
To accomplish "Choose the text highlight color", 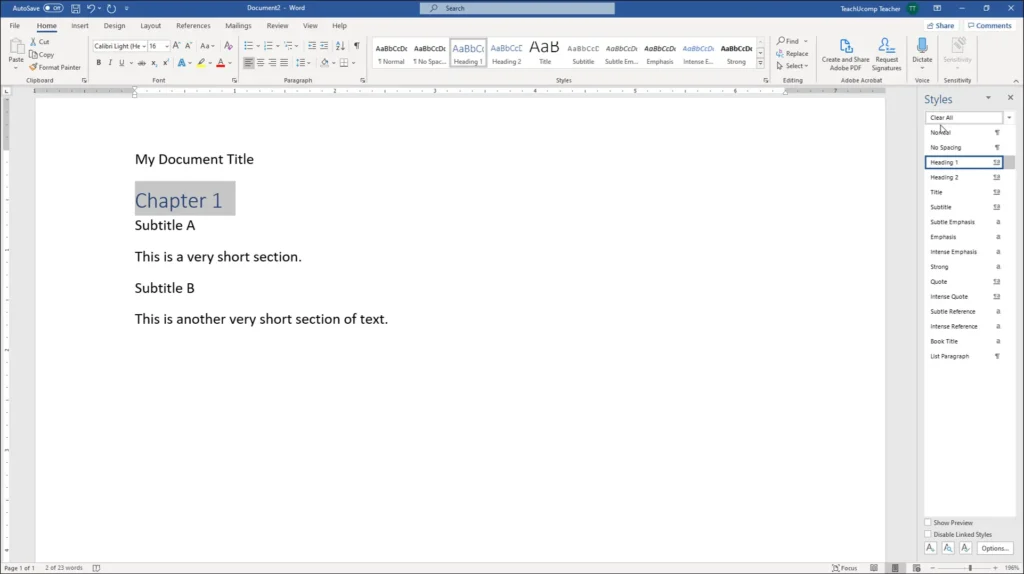I will 201,63.
